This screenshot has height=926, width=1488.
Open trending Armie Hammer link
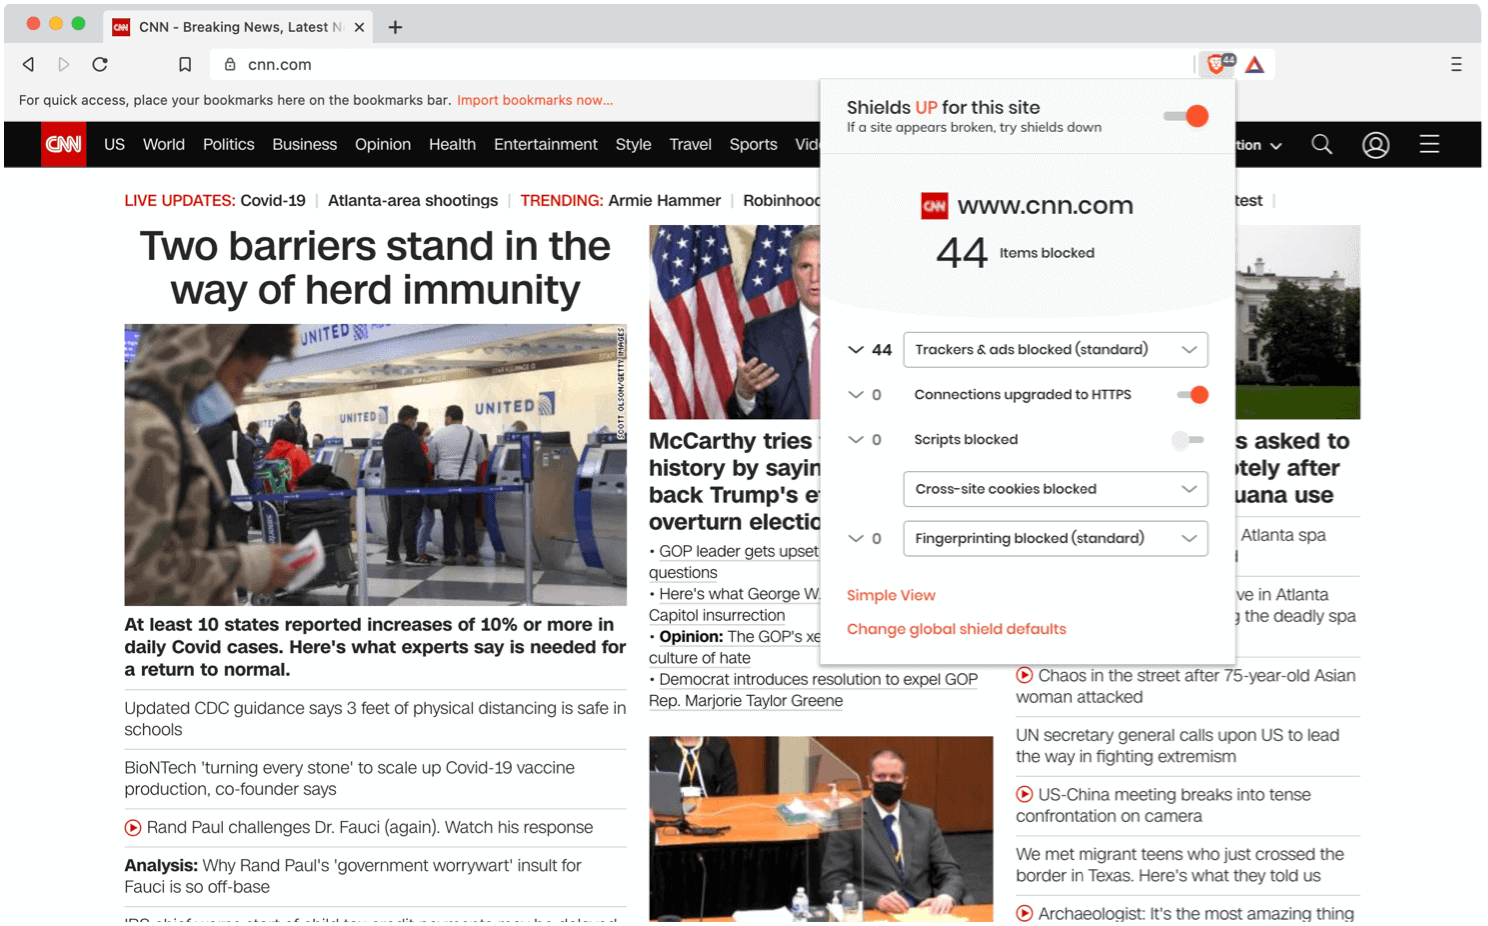tap(665, 200)
